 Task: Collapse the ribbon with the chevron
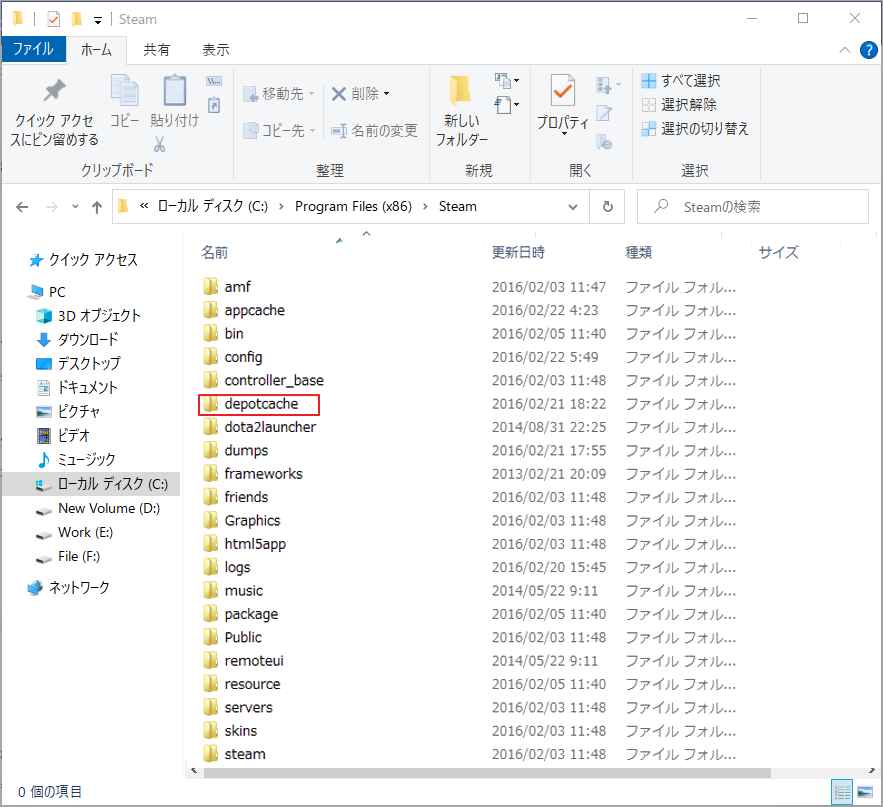pos(845,50)
